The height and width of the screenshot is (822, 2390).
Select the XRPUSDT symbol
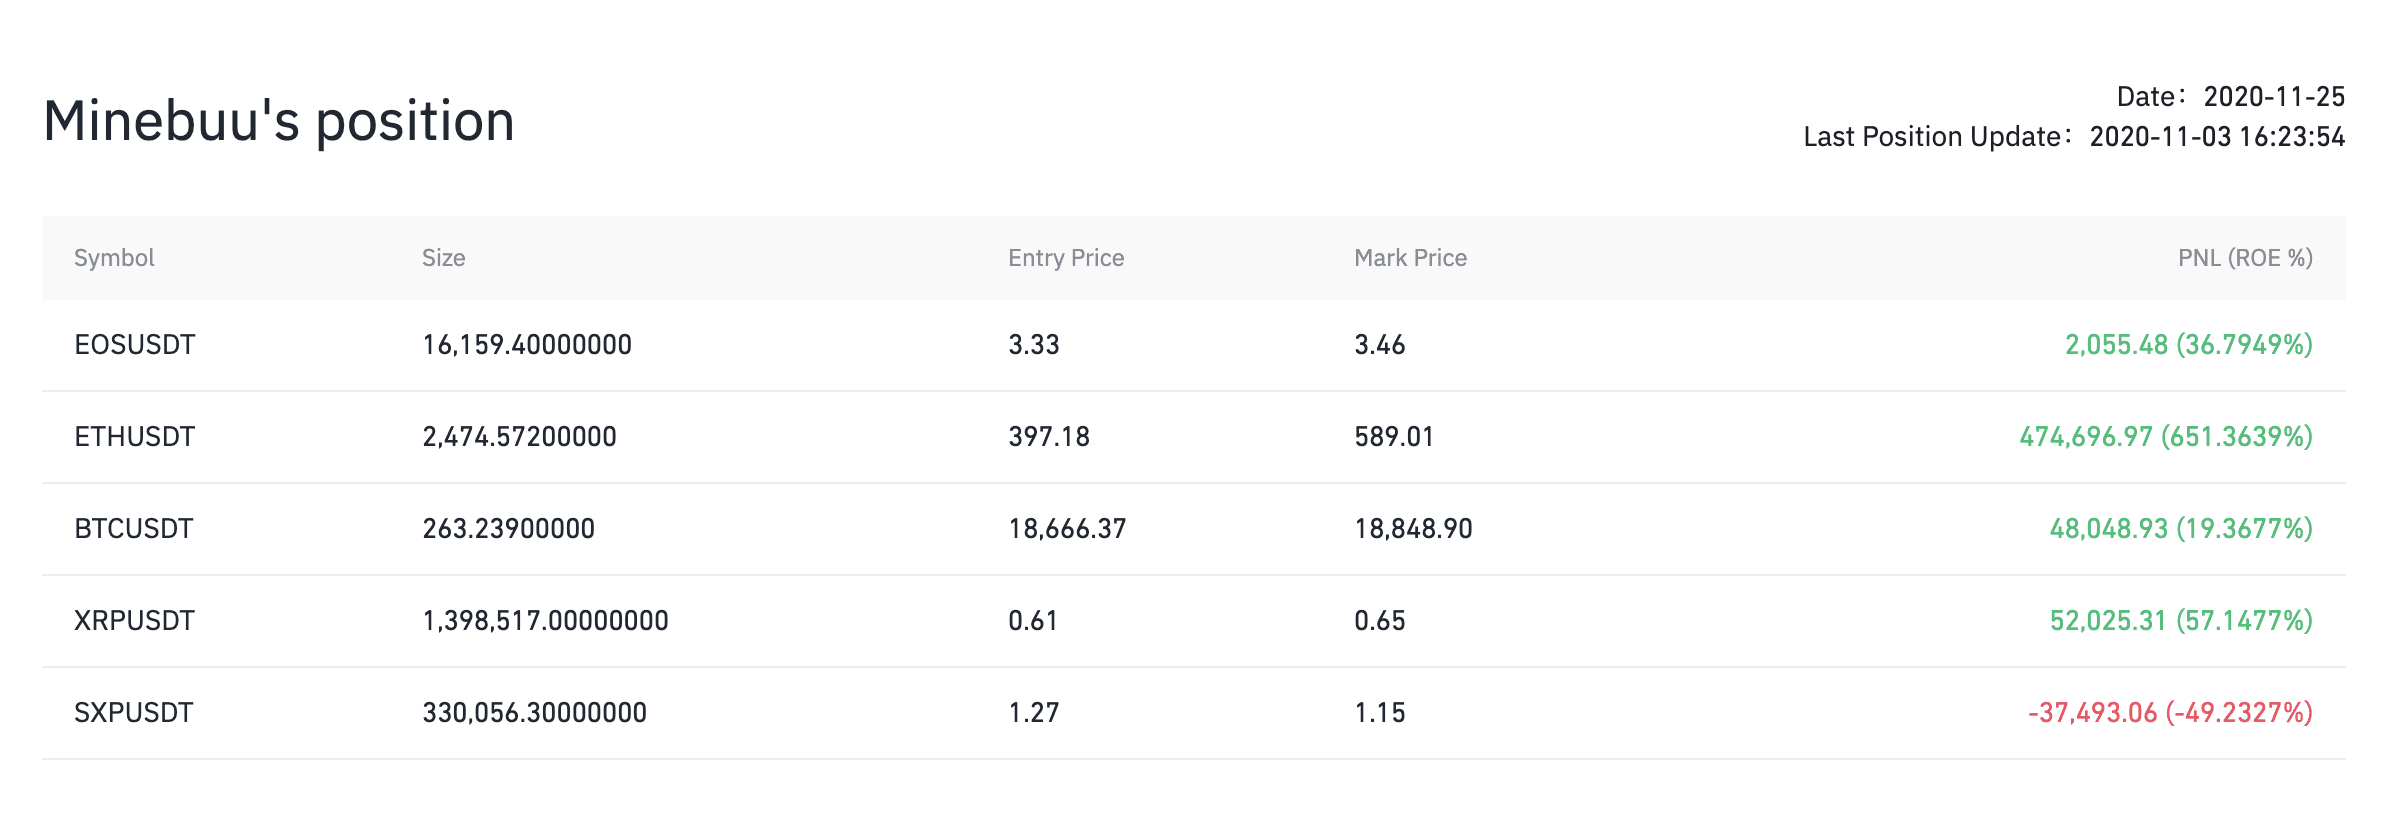coord(134,621)
